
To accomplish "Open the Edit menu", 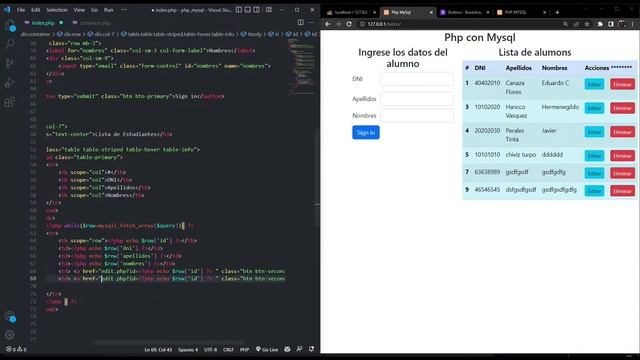I will coord(36,10).
